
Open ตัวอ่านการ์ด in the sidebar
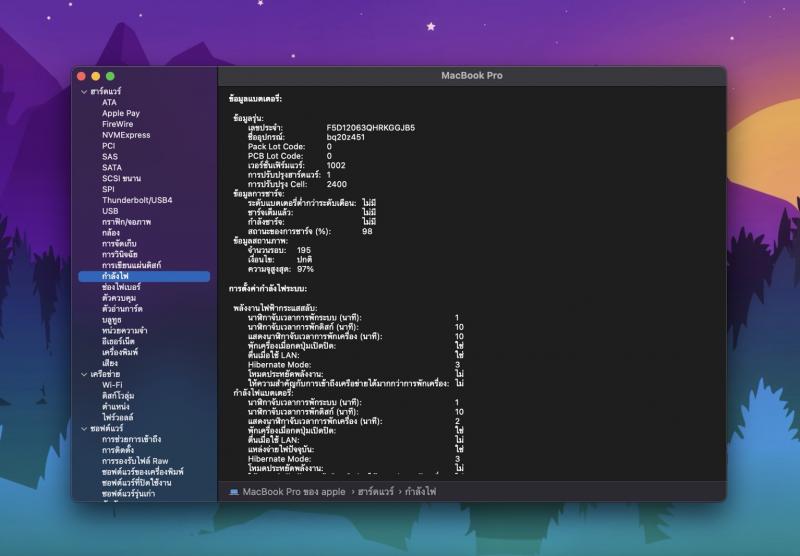[x=122, y=309]
